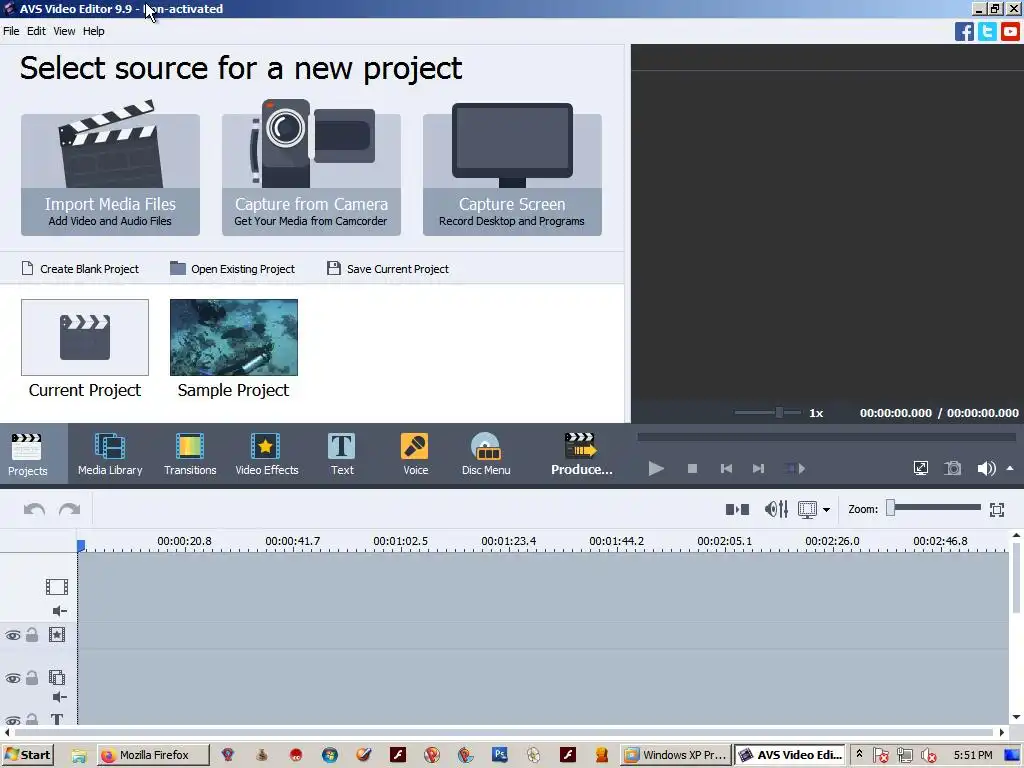The height and width of the screenshot is (768, 1024).
Task: Open the Help menu
Action: click(x=93, y=31)
